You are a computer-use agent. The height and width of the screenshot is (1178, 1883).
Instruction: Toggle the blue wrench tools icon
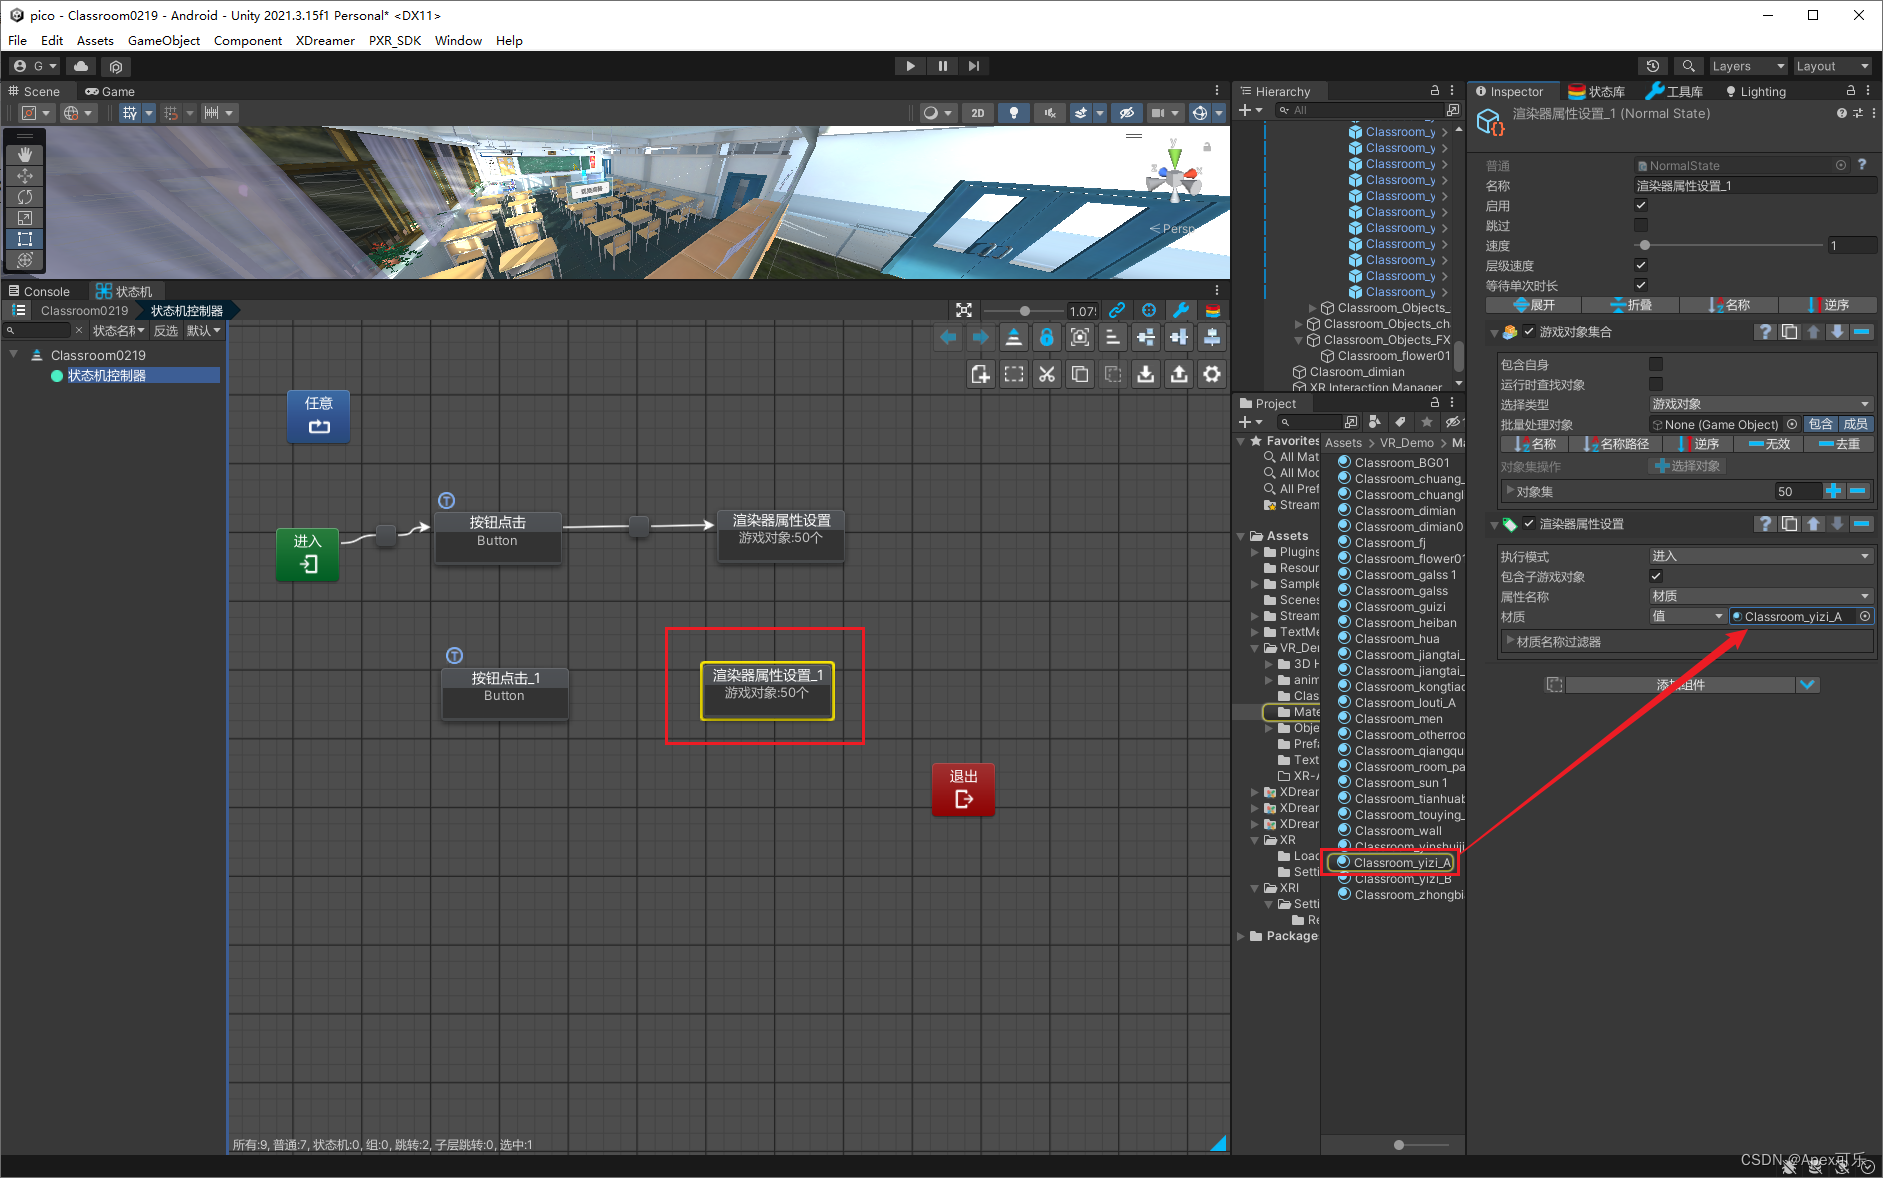pyautogui.click(x=1181, y=311)
